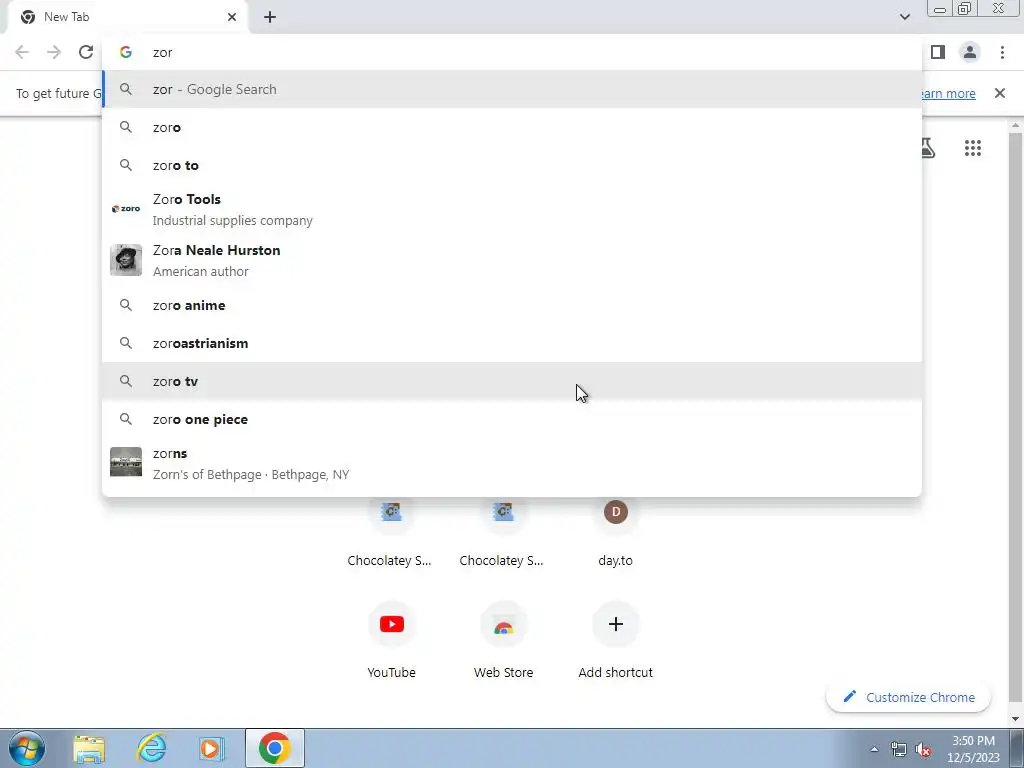The image size is (1024, 768).
Task: Open the Search Labs flask icon
Action: (x=927, y=148)
